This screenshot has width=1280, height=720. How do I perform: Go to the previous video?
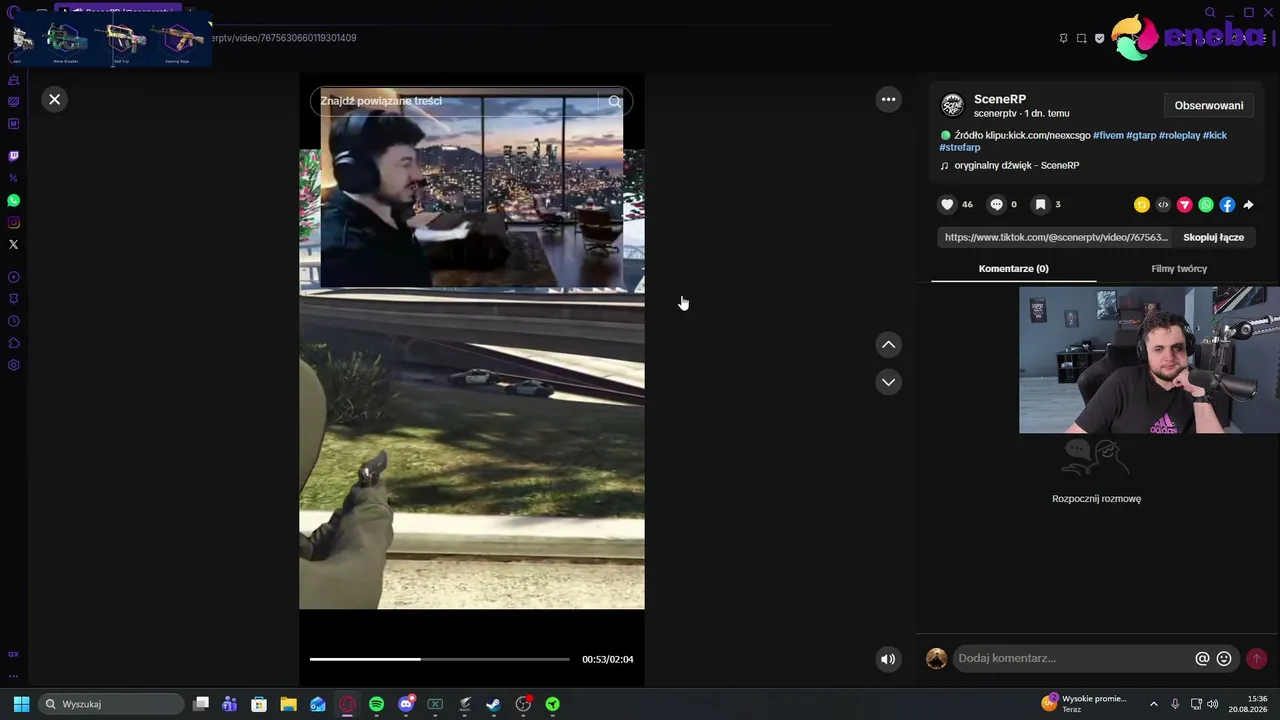888,345
